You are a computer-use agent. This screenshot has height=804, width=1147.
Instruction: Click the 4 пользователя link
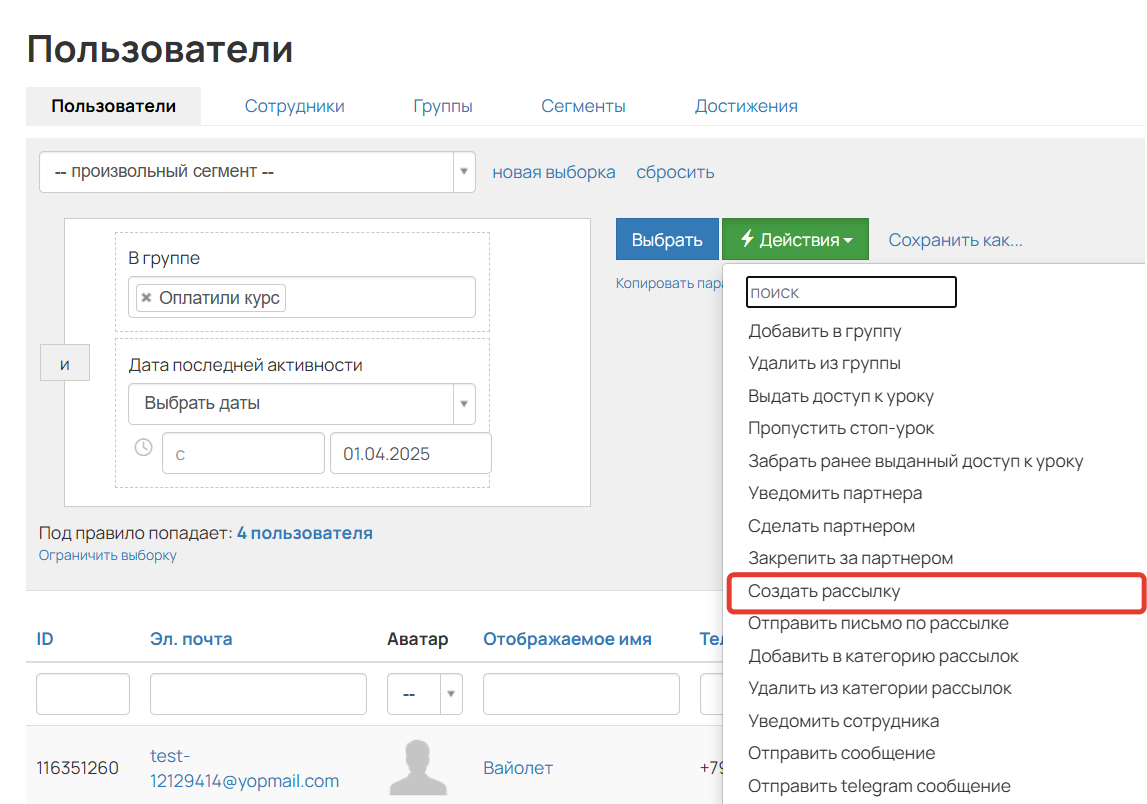tap(305, 533)
